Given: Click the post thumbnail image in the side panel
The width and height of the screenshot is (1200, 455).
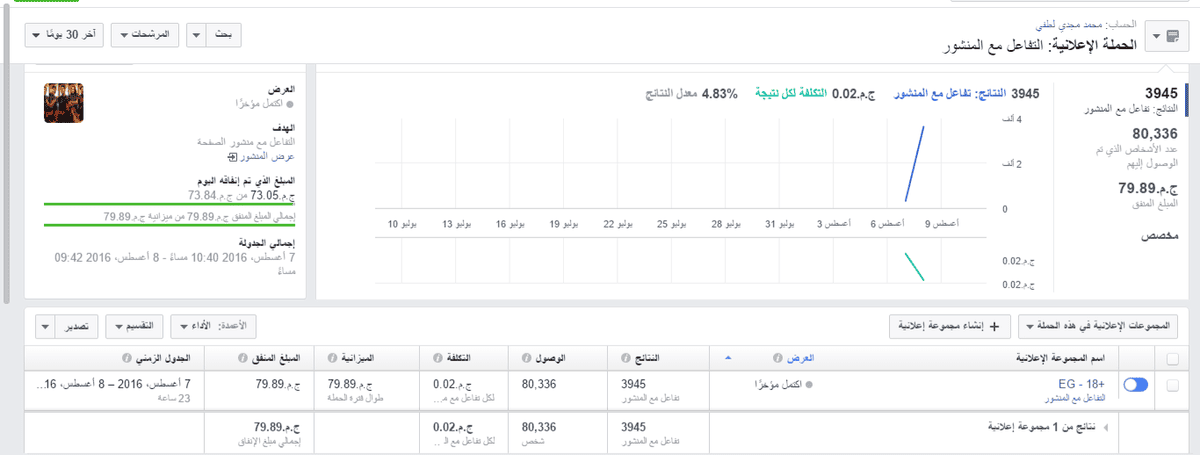Looking at the screenshot, I should [62, 103].
